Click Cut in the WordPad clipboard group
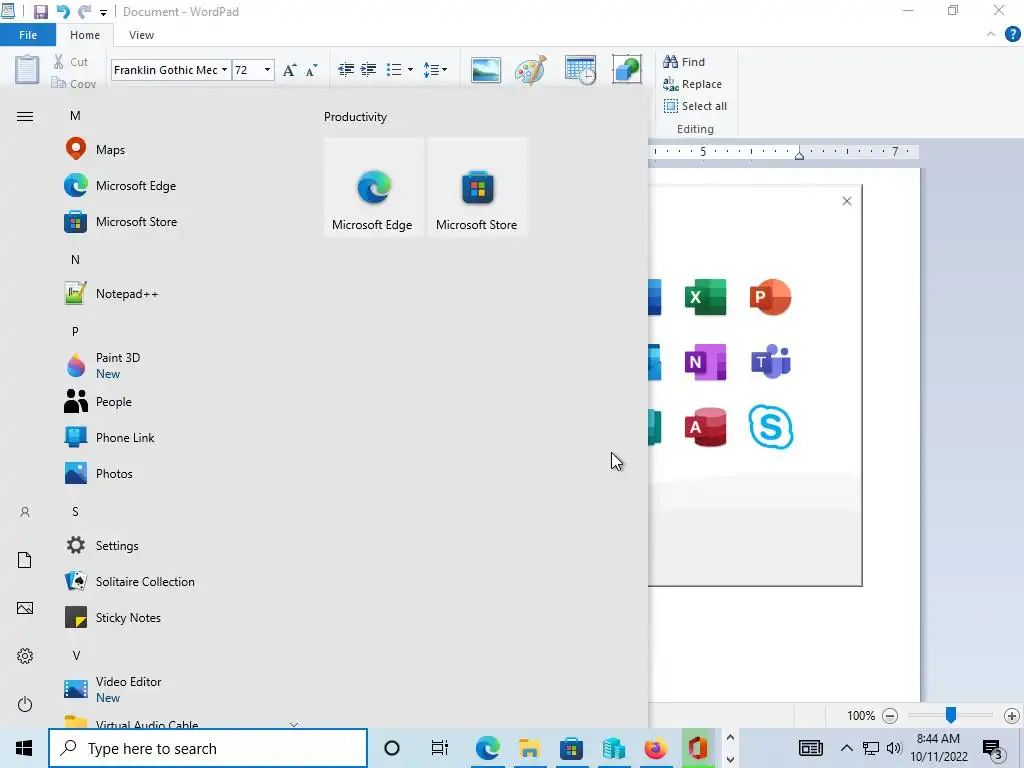 (71, 62)
